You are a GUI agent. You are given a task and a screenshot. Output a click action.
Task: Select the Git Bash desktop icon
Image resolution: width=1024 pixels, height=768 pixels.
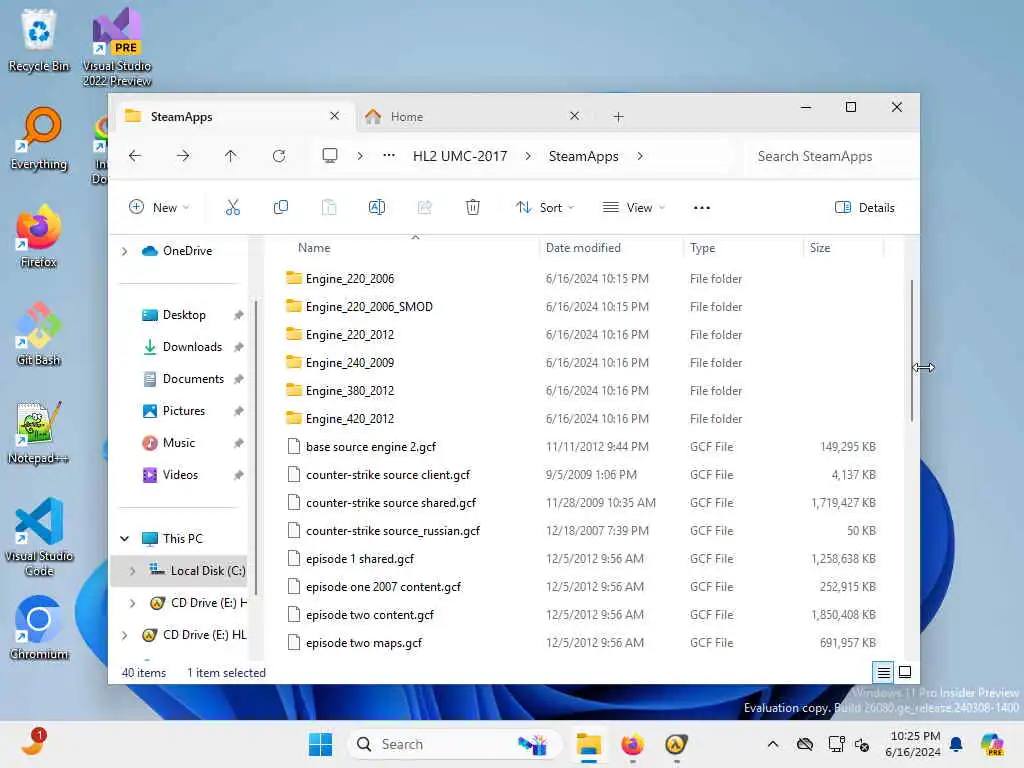(x=39, y=335)
